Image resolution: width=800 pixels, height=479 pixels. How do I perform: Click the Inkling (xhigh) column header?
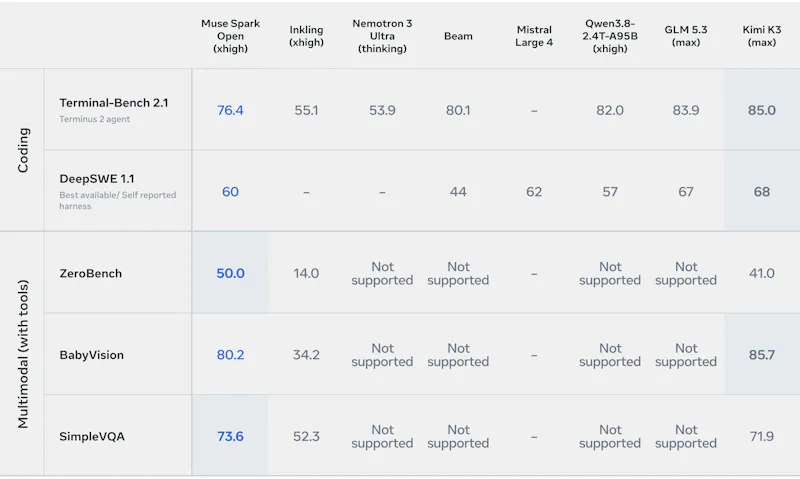306,36
